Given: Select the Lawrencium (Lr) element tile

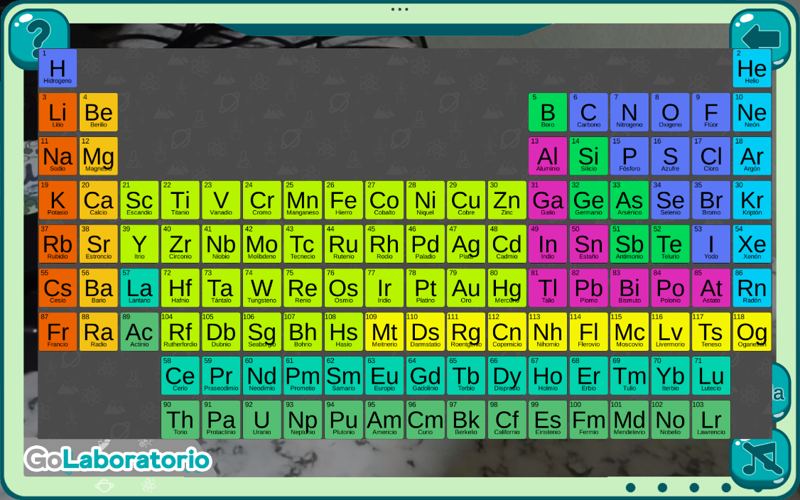Looking at the screenshot, I should pos(711,419).
